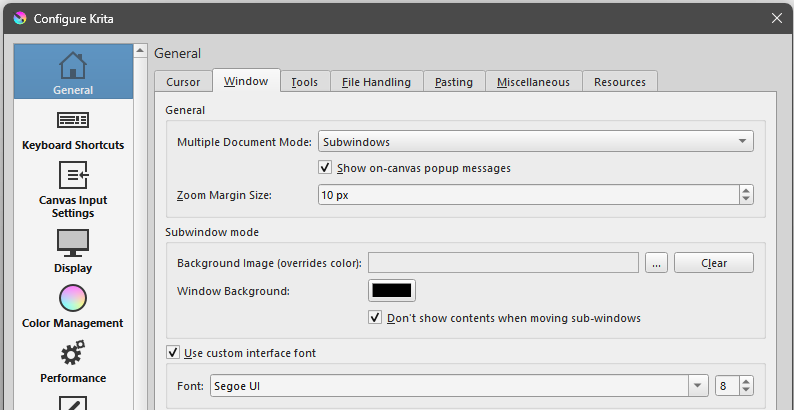Open the Miscellaneous tab
This screenshot has height=410, width=794.
tap(533, 82)
